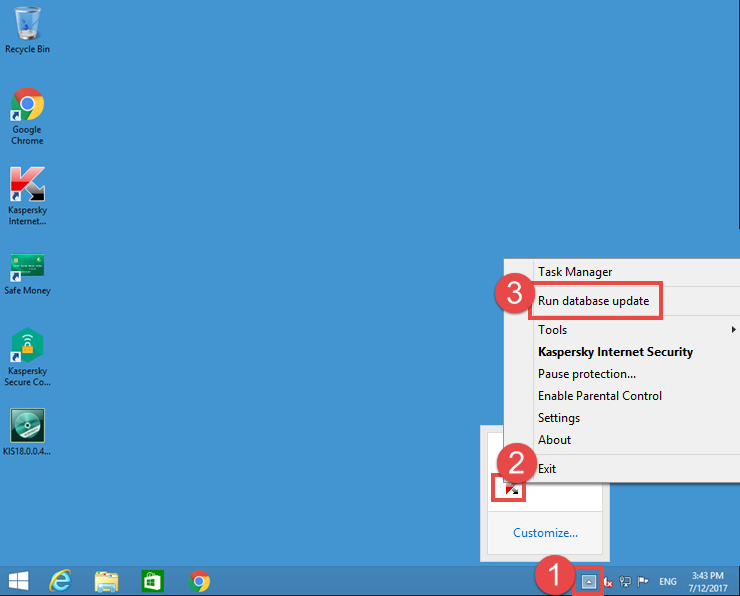
Task: Launch Internet Explorer from the taskbar
Action: 60,581
